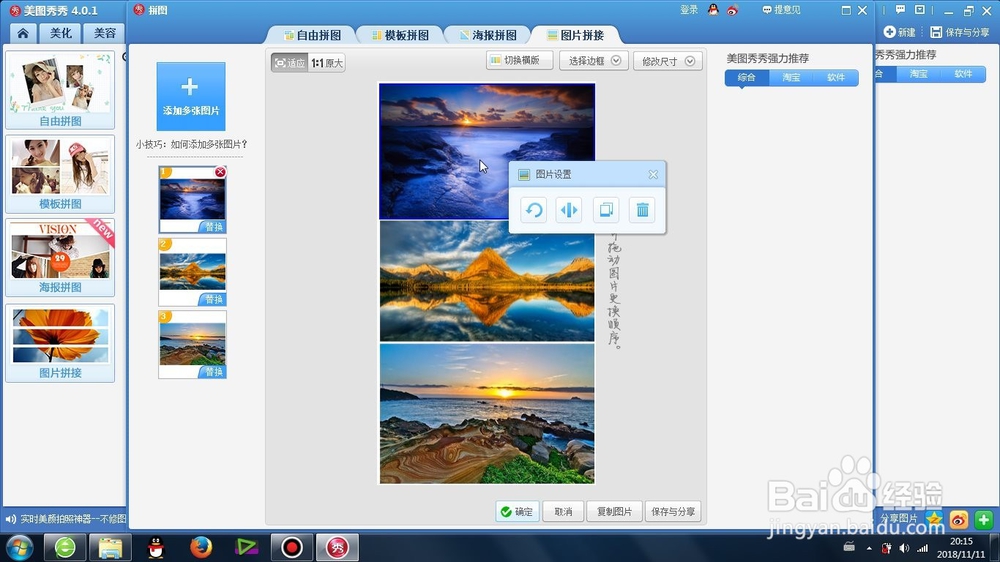1000x562 pixels.
Task: Switch to 海报拼图 tab
Action: [x=488, y=35]
